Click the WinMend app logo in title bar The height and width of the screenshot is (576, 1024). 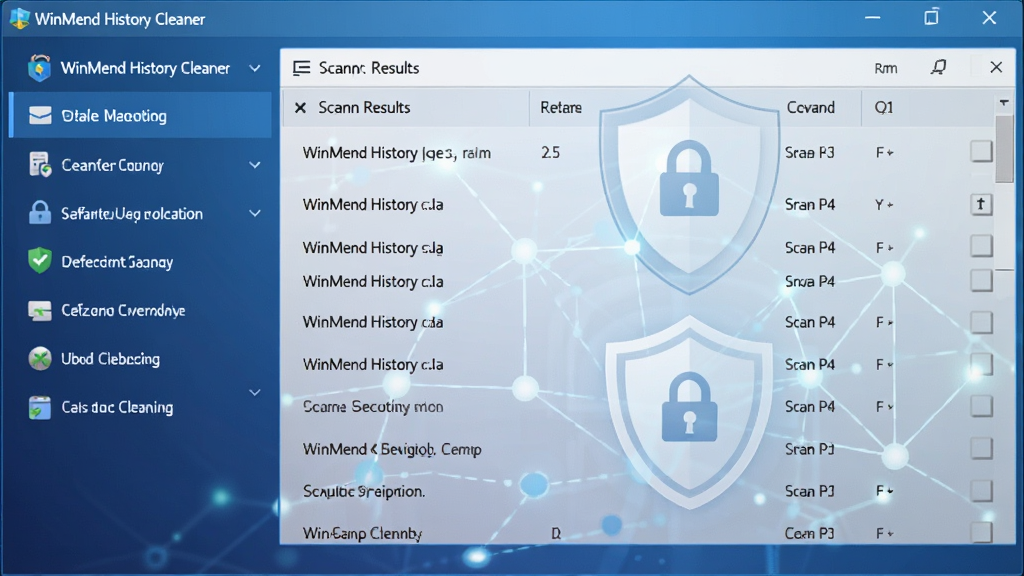coord(20,18)
